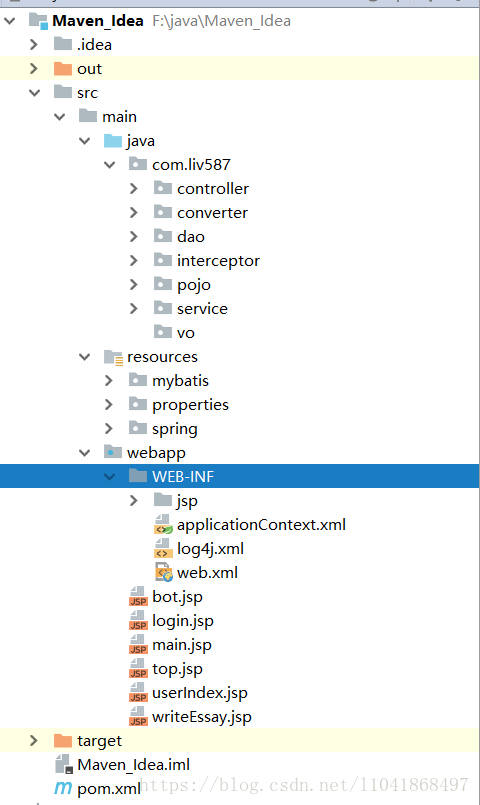The height and width of the screenshot is (805, 480).
Task: Click the log4j.xml file icon
Action: click(163, 549)
